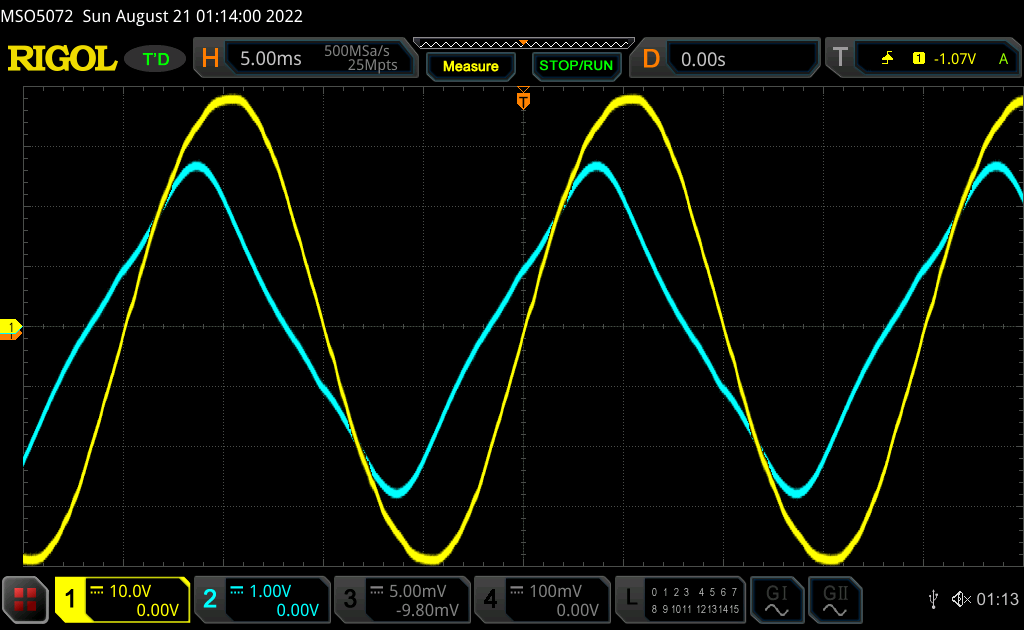Open the channel 4 100mV menu
1024x630 pixels.
tap(541, 599)
